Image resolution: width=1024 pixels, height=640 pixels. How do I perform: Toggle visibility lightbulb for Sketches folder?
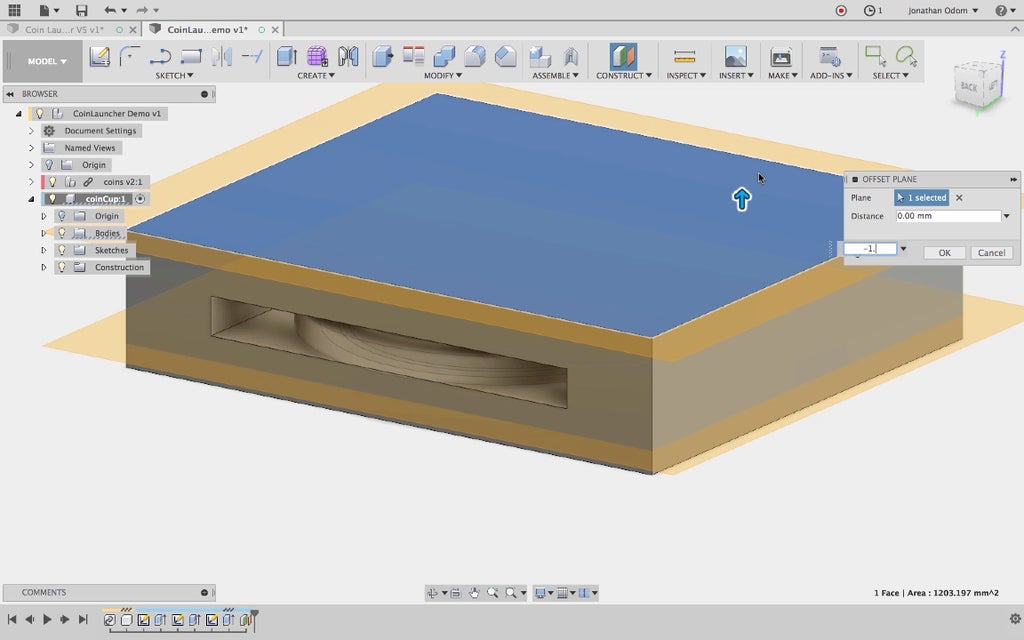point(61,250)
